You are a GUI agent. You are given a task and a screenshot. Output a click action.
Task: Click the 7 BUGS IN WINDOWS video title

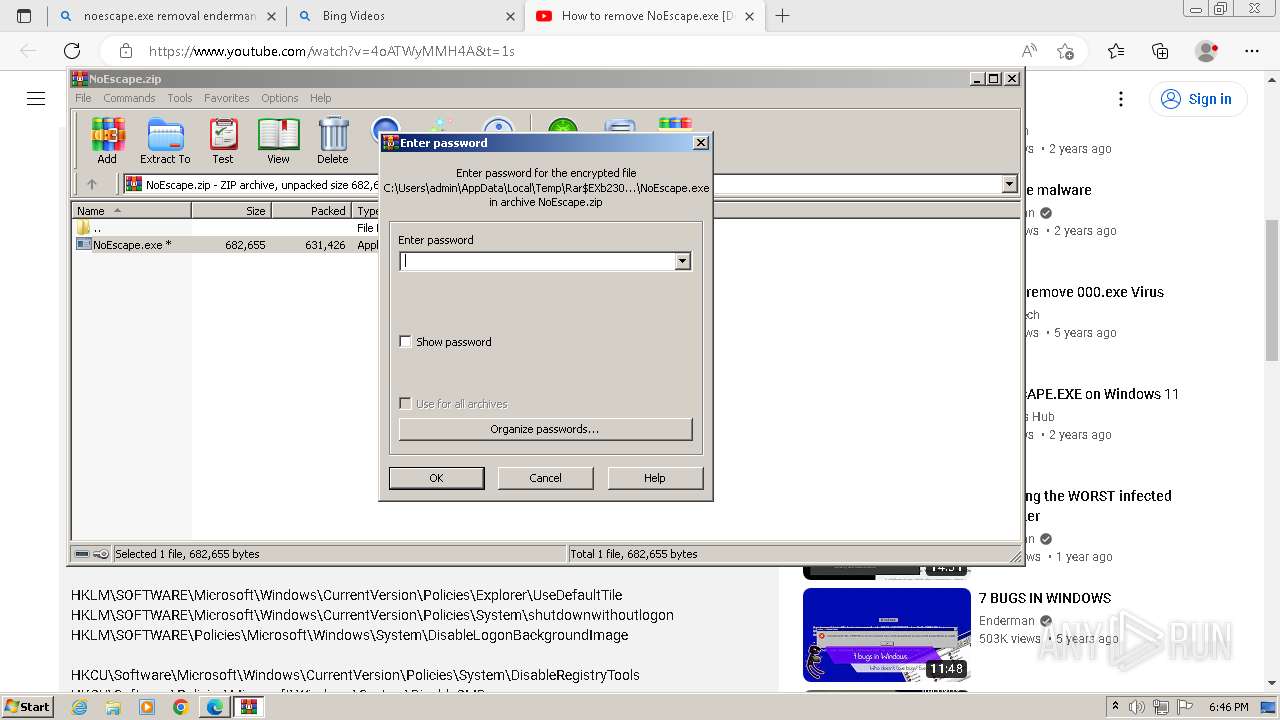pyautogui.click(x=1045, y=598)
